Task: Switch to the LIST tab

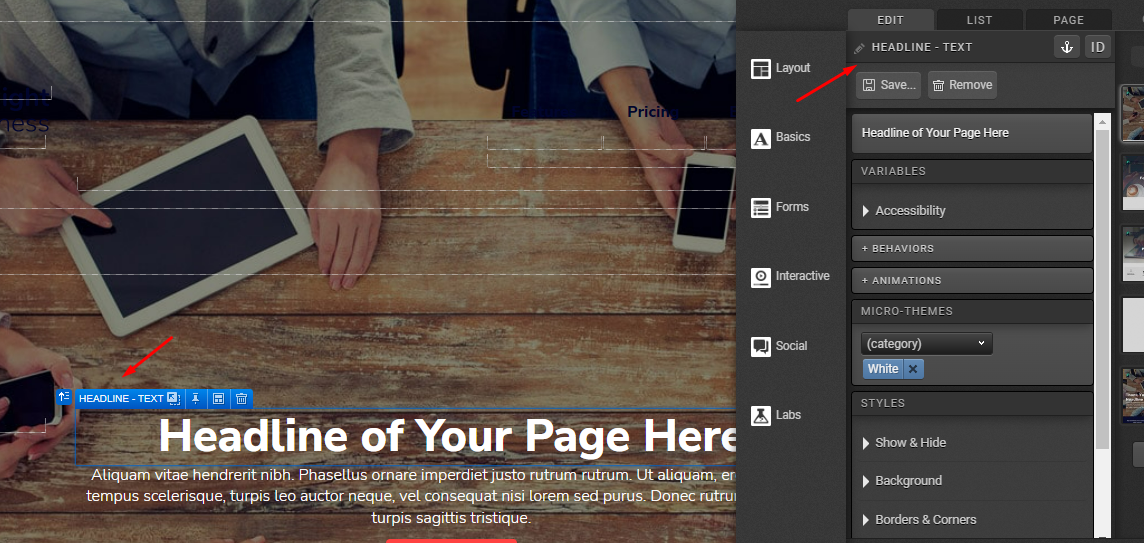Action: [x=979, y=20]
